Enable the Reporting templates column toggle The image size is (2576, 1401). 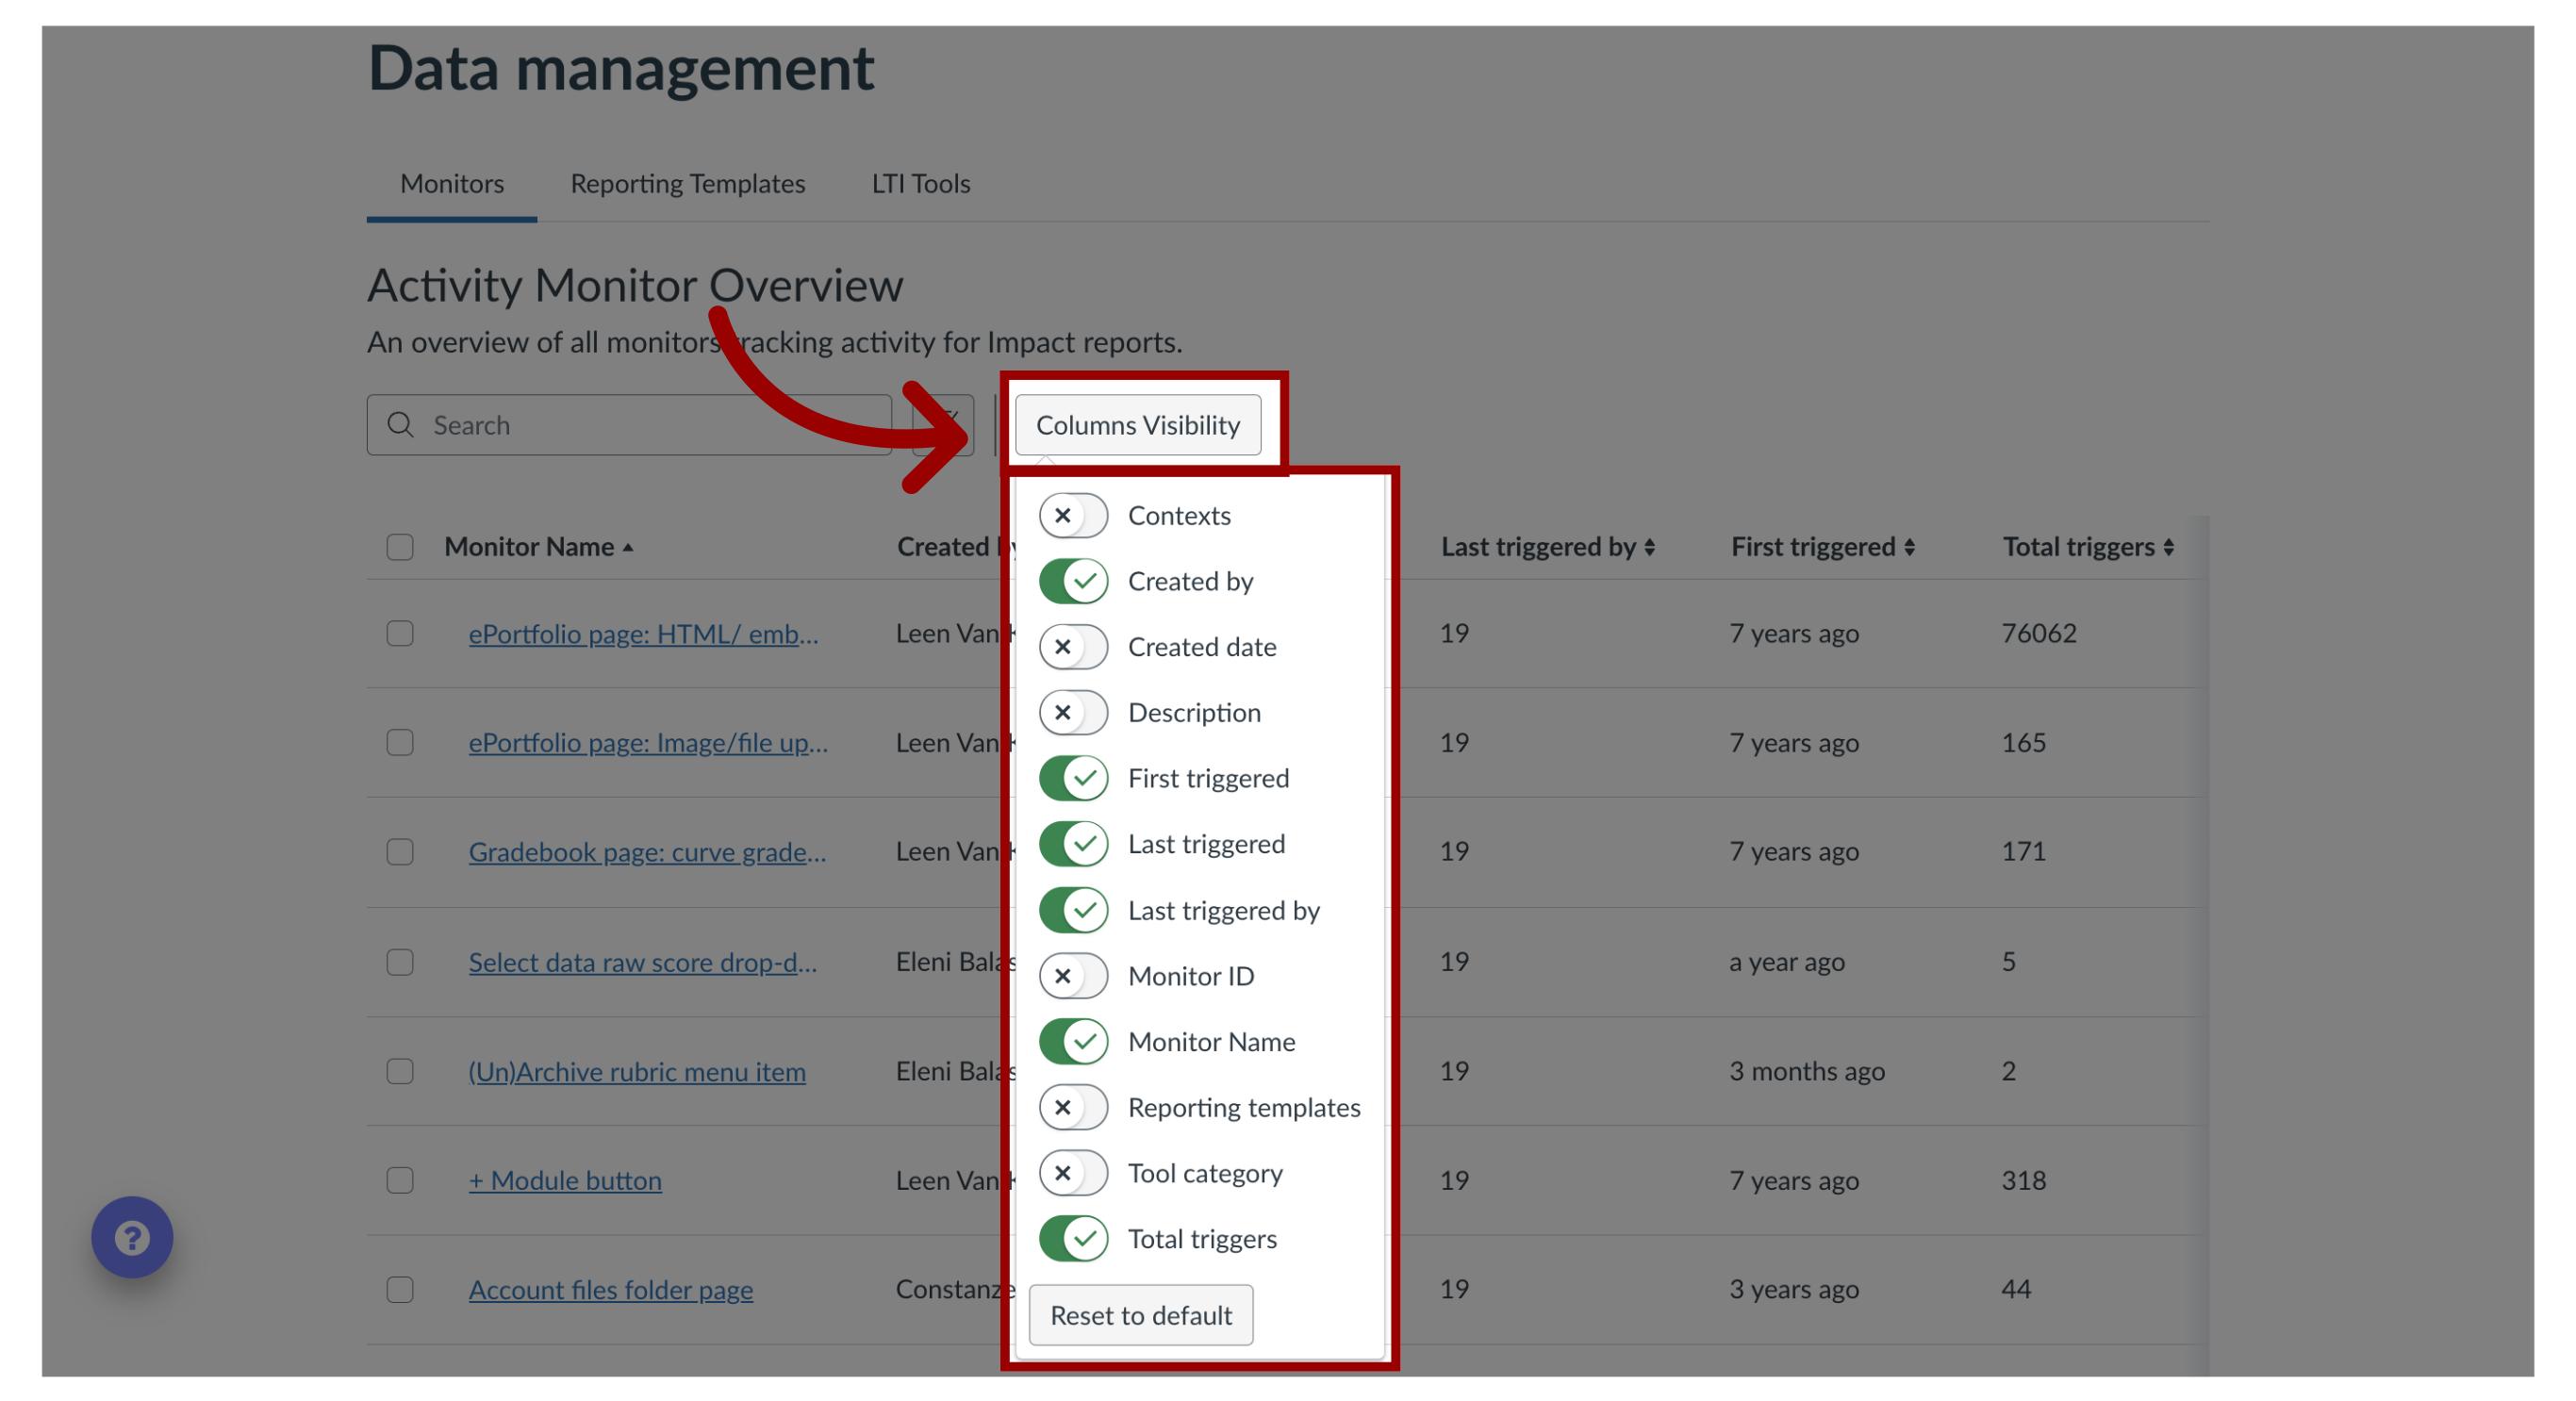point(1073,1107)
